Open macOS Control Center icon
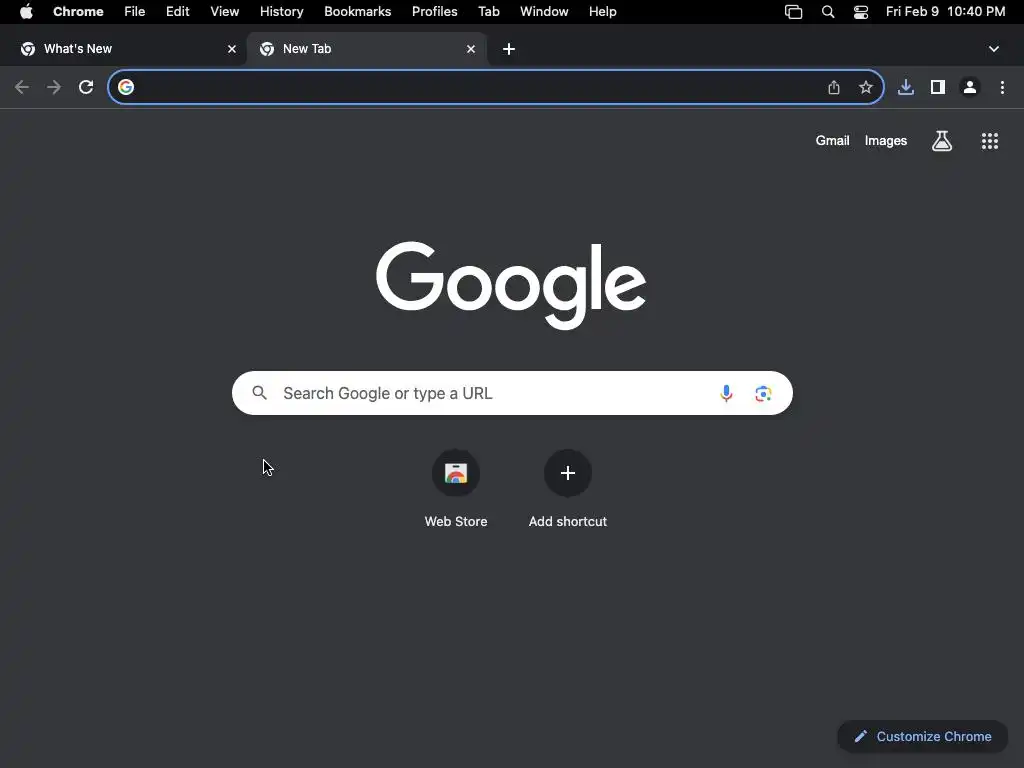Screen dimensions: 1024x768 (861, 12)
